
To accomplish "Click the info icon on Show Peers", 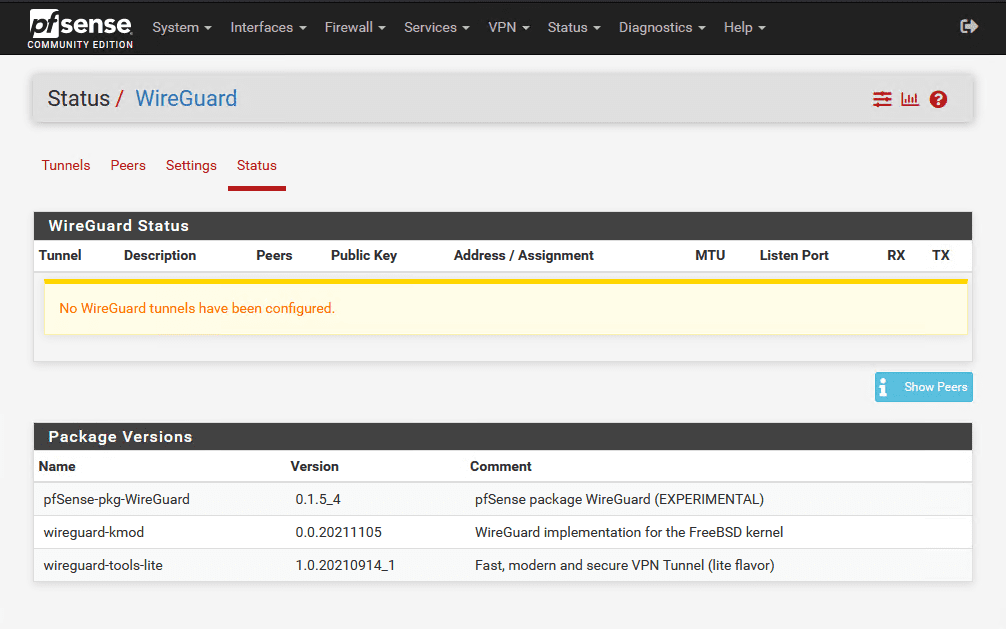I will pos(883,387).
